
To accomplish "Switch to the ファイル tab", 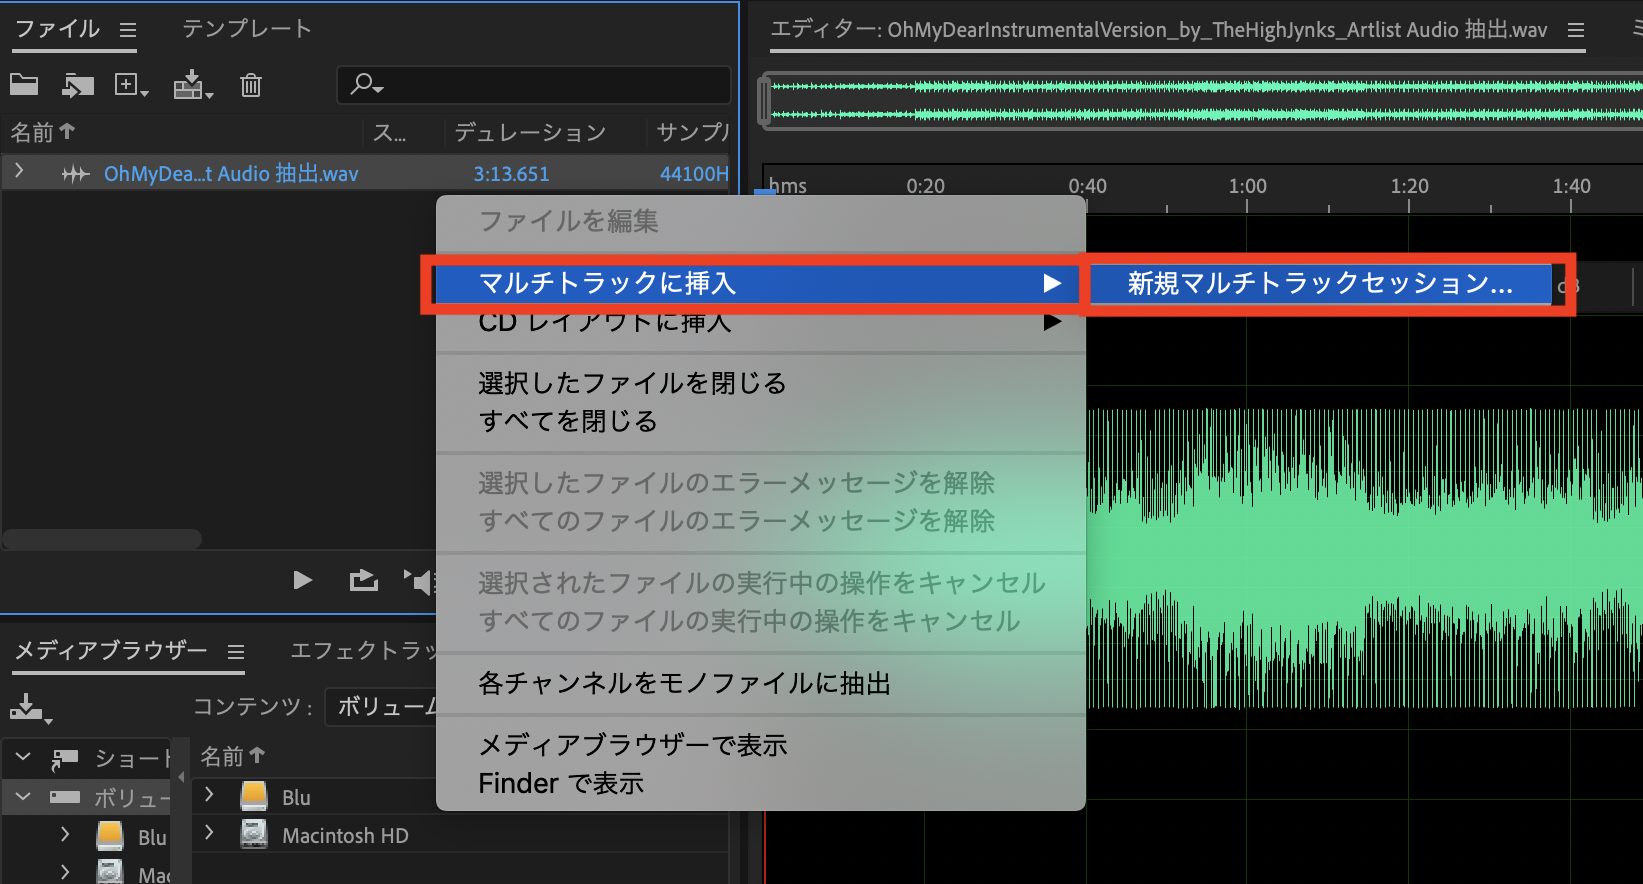I will (x=57, y=29).
